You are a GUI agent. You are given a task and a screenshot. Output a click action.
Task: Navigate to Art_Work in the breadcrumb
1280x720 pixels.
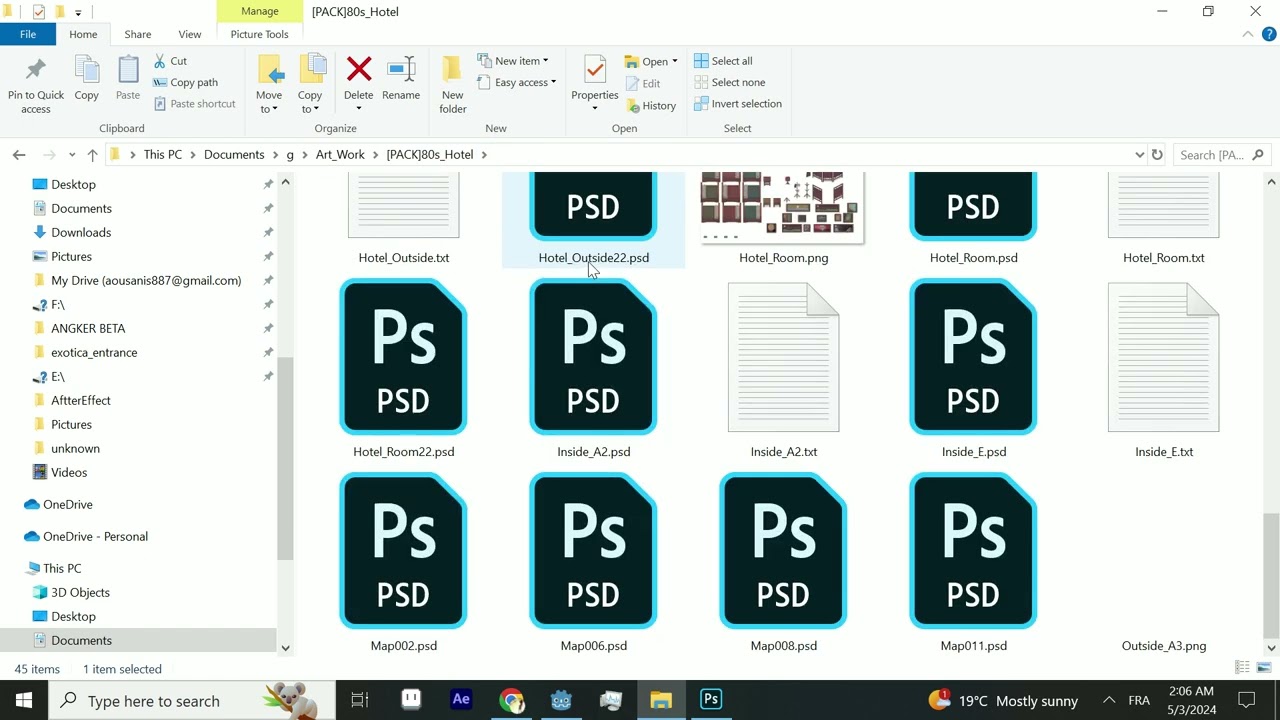(340, 155)
